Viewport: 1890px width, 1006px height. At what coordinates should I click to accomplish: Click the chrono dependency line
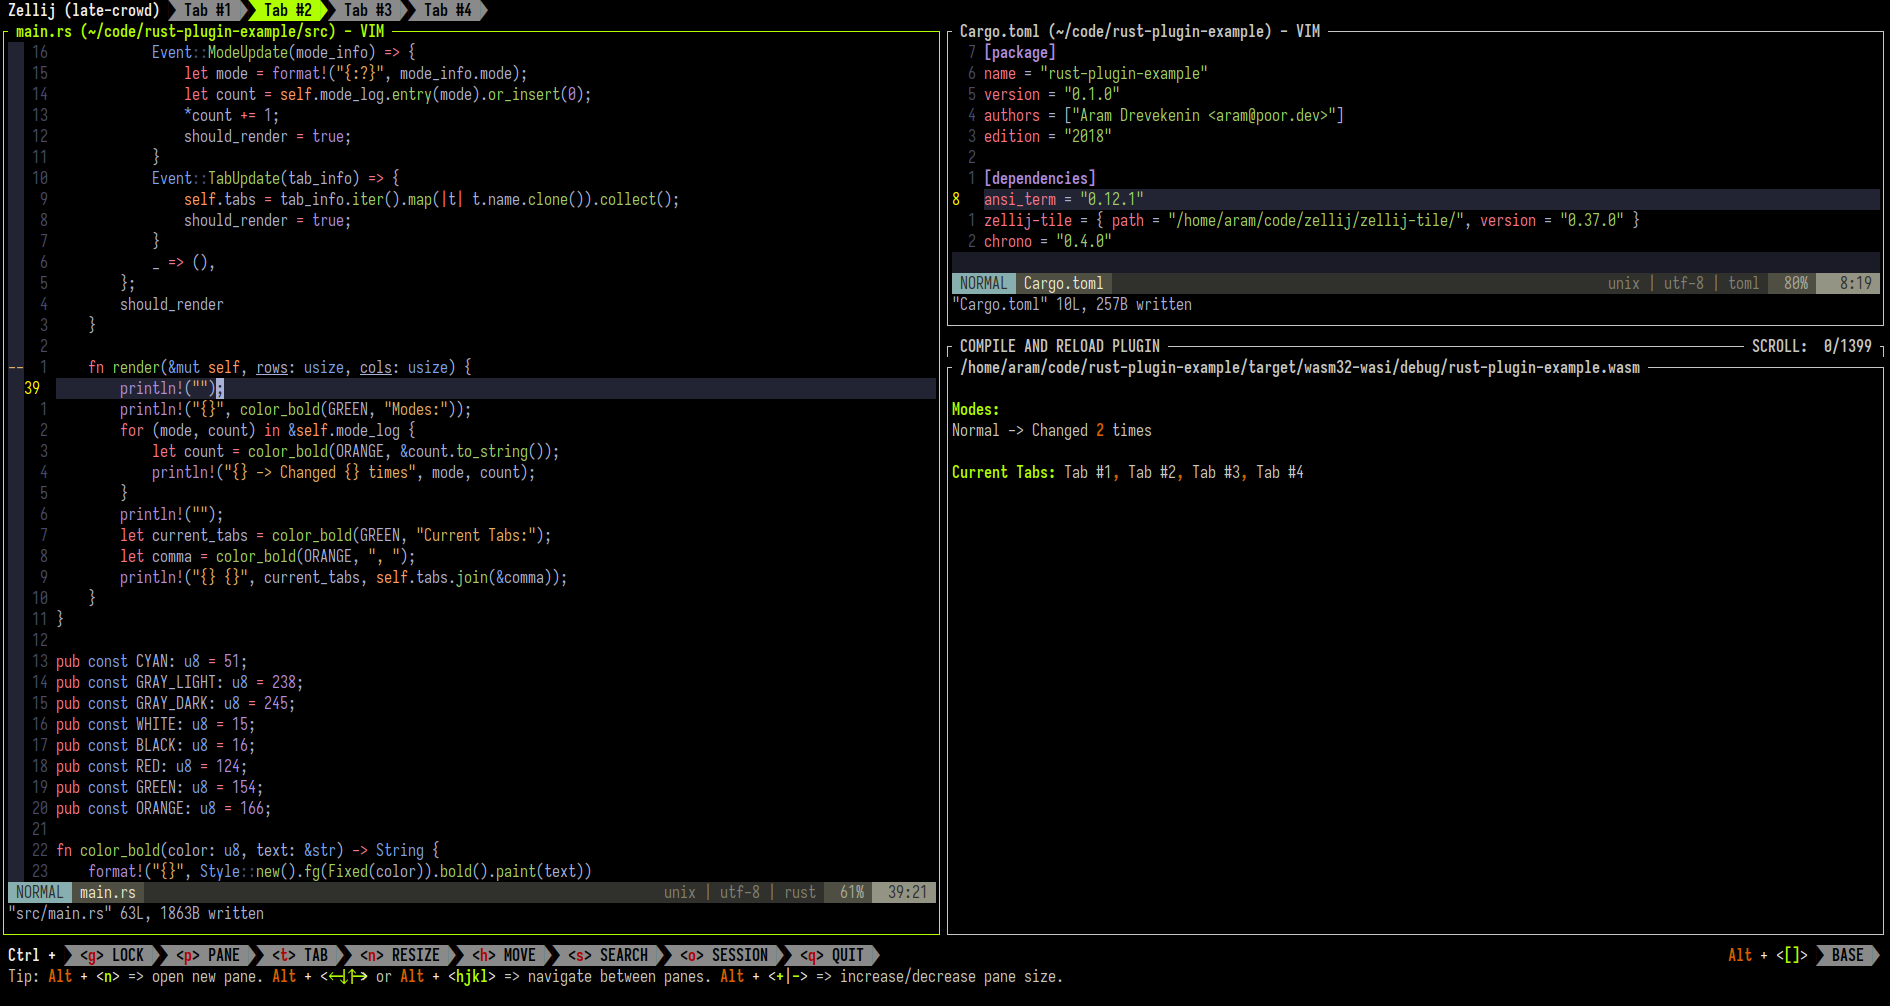[1048, 241]
